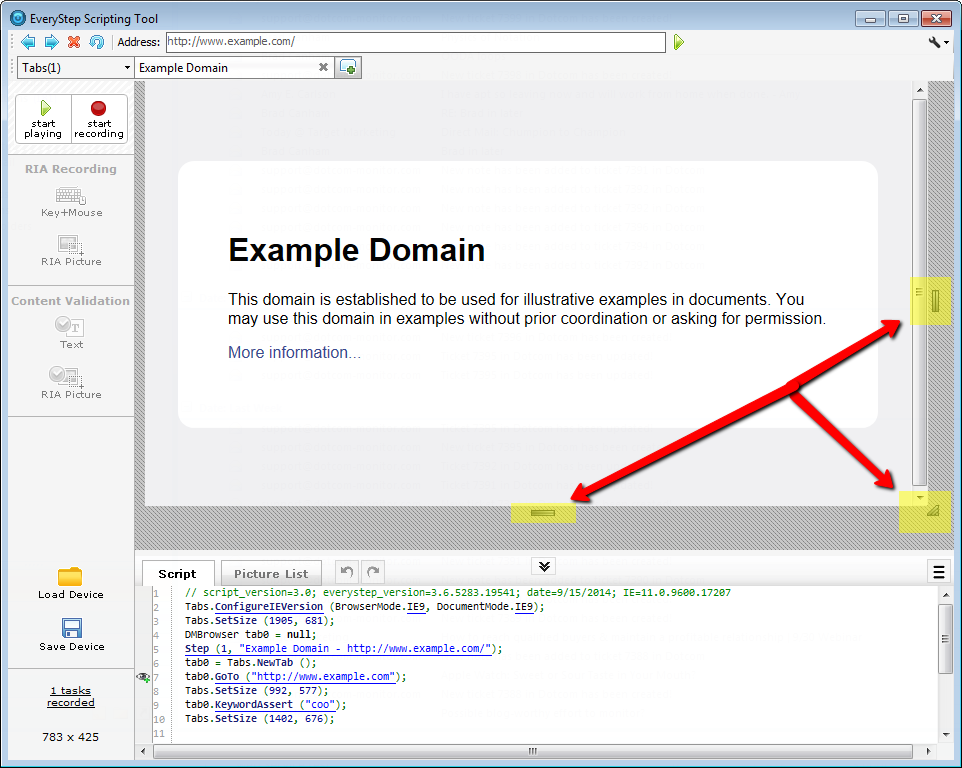Open the wrench settings menu
The height and width of the screenshot is (768, 962).
[938, 42]
